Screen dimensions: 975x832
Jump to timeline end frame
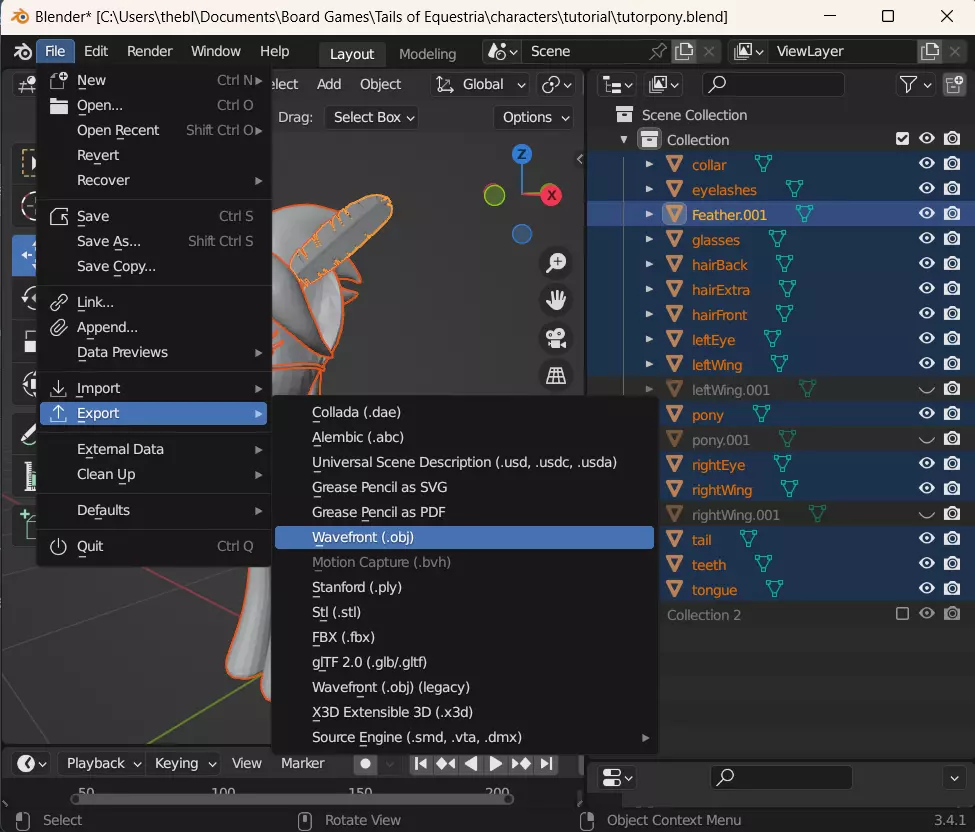click(x=546, y=764)
